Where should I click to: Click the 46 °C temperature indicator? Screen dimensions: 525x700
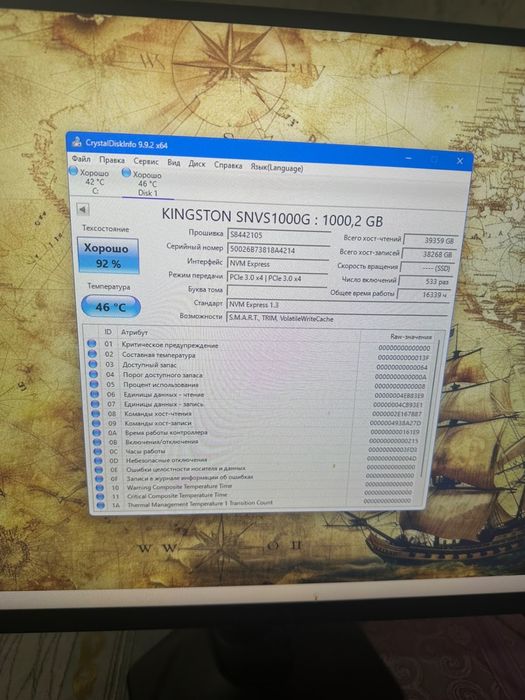click(111, 306)
